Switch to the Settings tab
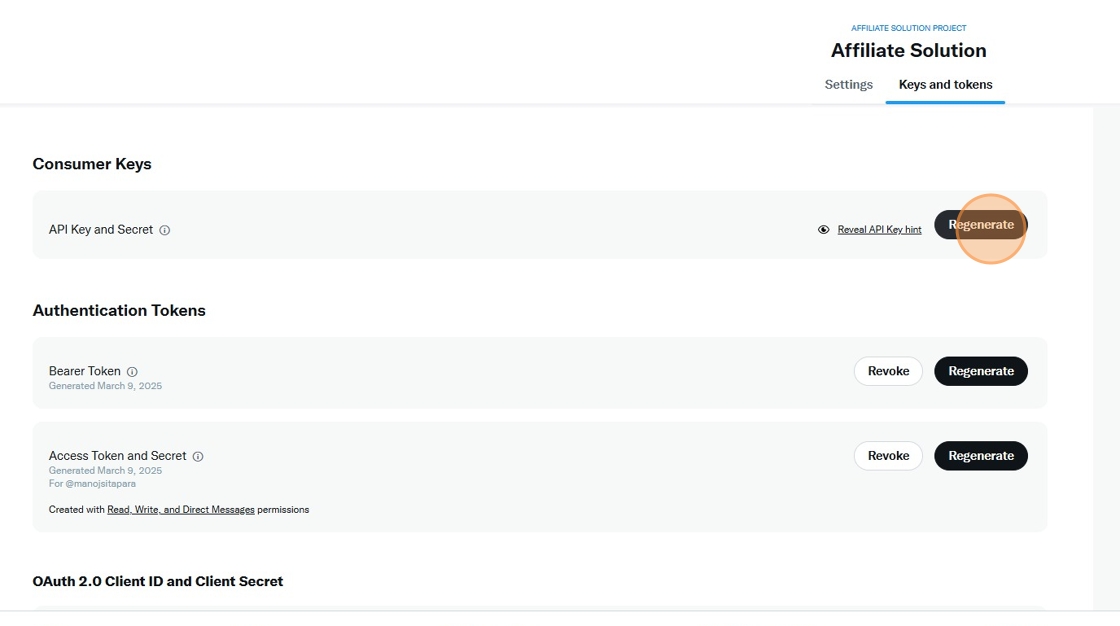The height and width of the screenshot is (626, 1120). pos(849,84)
